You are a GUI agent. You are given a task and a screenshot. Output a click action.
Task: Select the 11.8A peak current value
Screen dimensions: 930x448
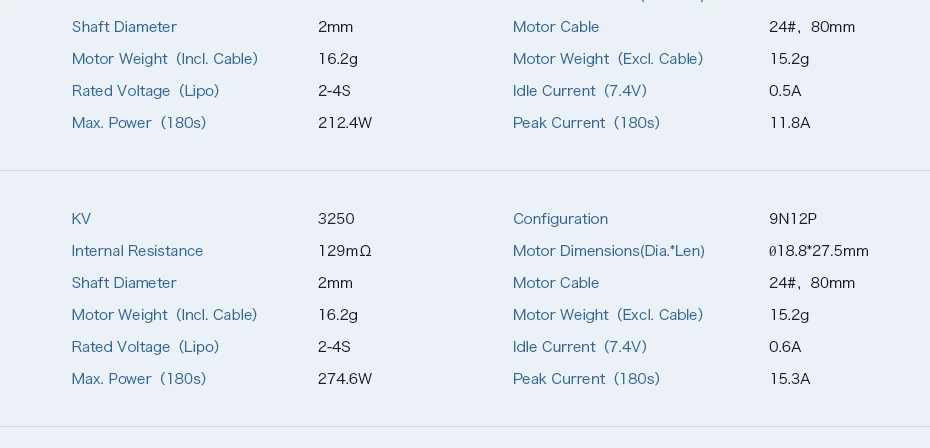(789, 123)
